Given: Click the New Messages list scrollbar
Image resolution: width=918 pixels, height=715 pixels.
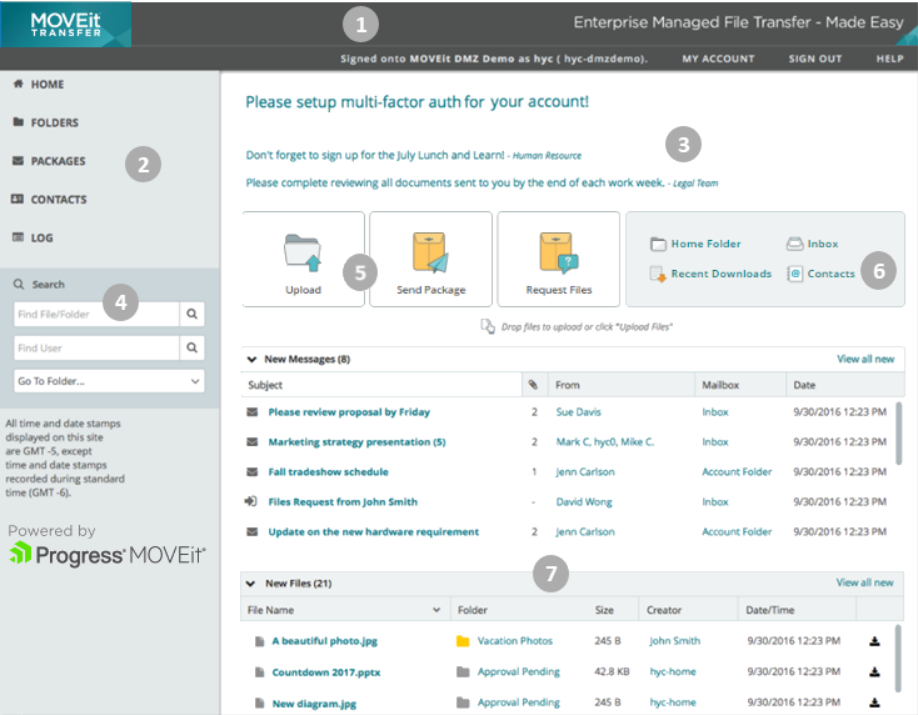Looking at the screenshot, I should tap(899, 430).
